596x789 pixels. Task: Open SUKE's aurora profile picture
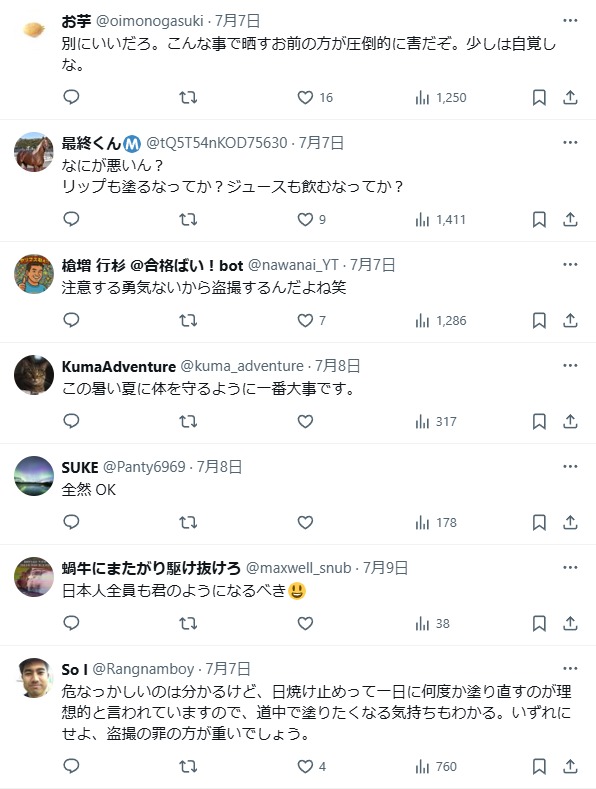point(34,476)
